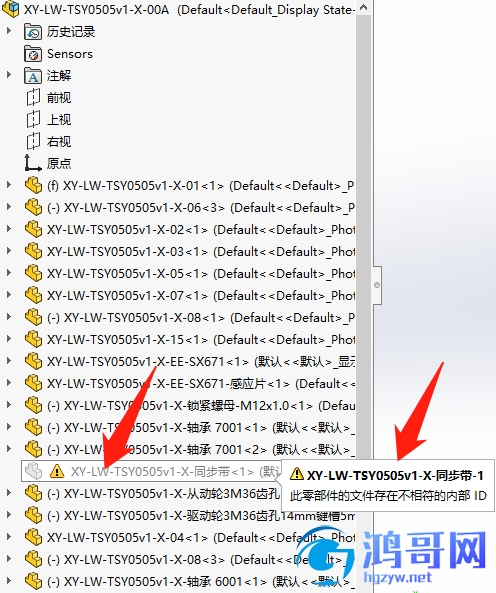Expand the 轴承 7001<2> component node
This screenshot has width=496, height=593.
(9, 449)
